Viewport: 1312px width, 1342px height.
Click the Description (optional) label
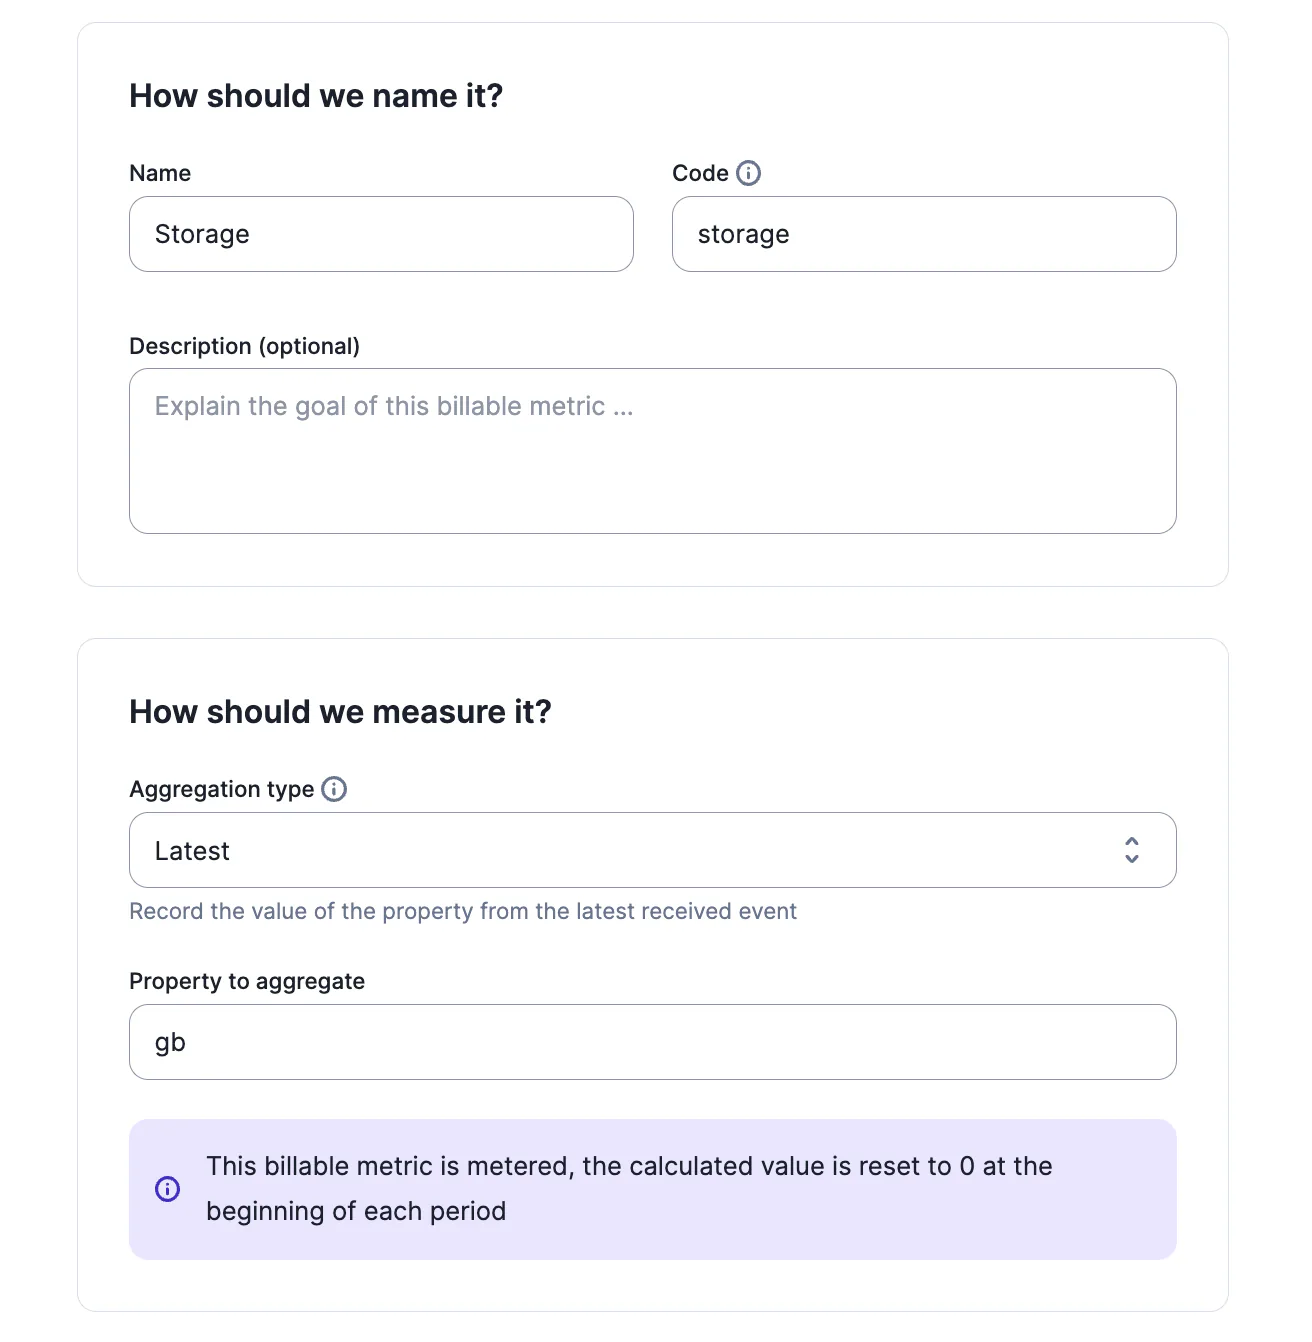(x=245, y=346)
